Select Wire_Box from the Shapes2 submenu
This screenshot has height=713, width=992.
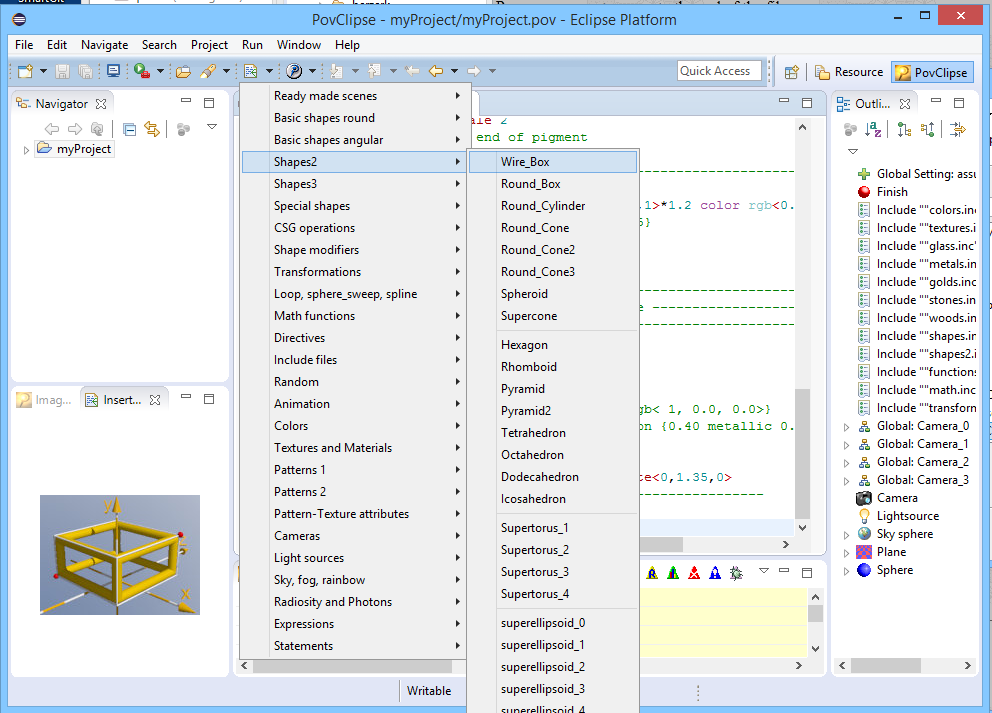click(553, 162)
